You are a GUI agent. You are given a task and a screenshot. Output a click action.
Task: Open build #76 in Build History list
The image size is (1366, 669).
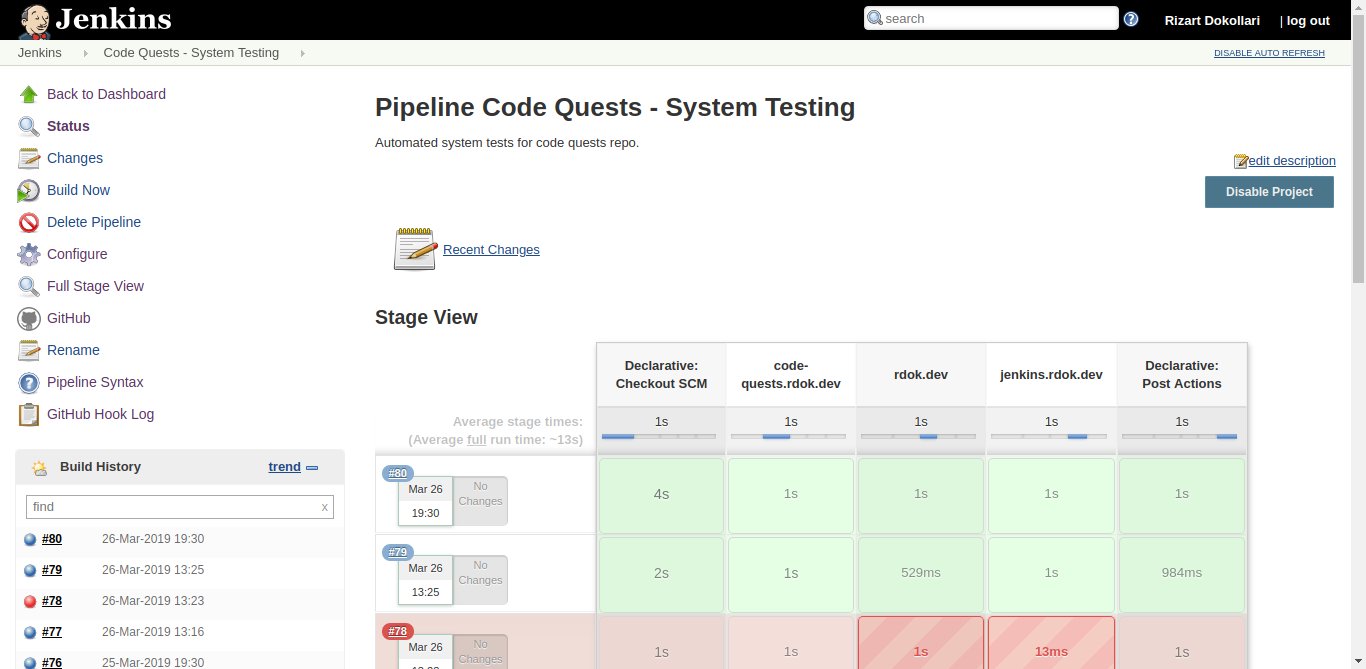pyautogui.click(x=52, y=662)
